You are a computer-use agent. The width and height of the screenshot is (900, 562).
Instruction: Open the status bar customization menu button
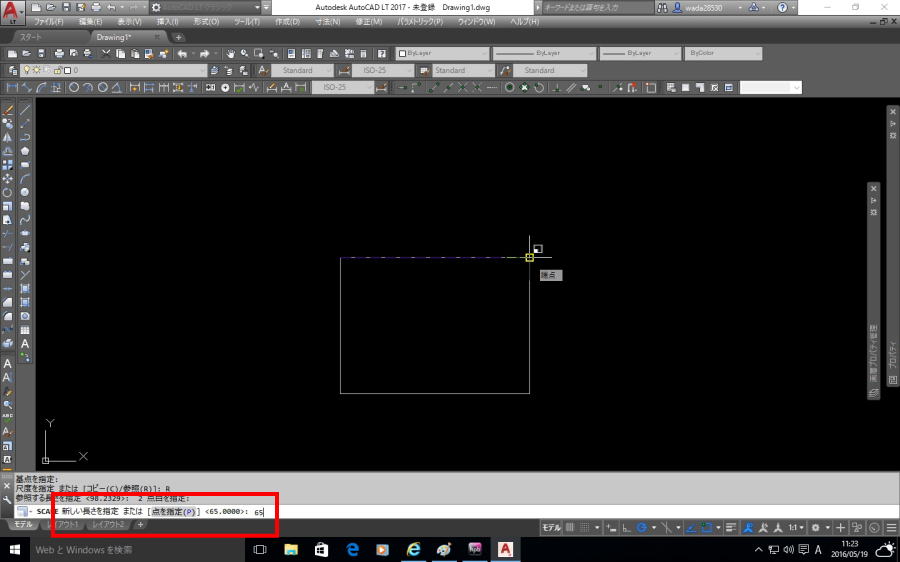891,527
